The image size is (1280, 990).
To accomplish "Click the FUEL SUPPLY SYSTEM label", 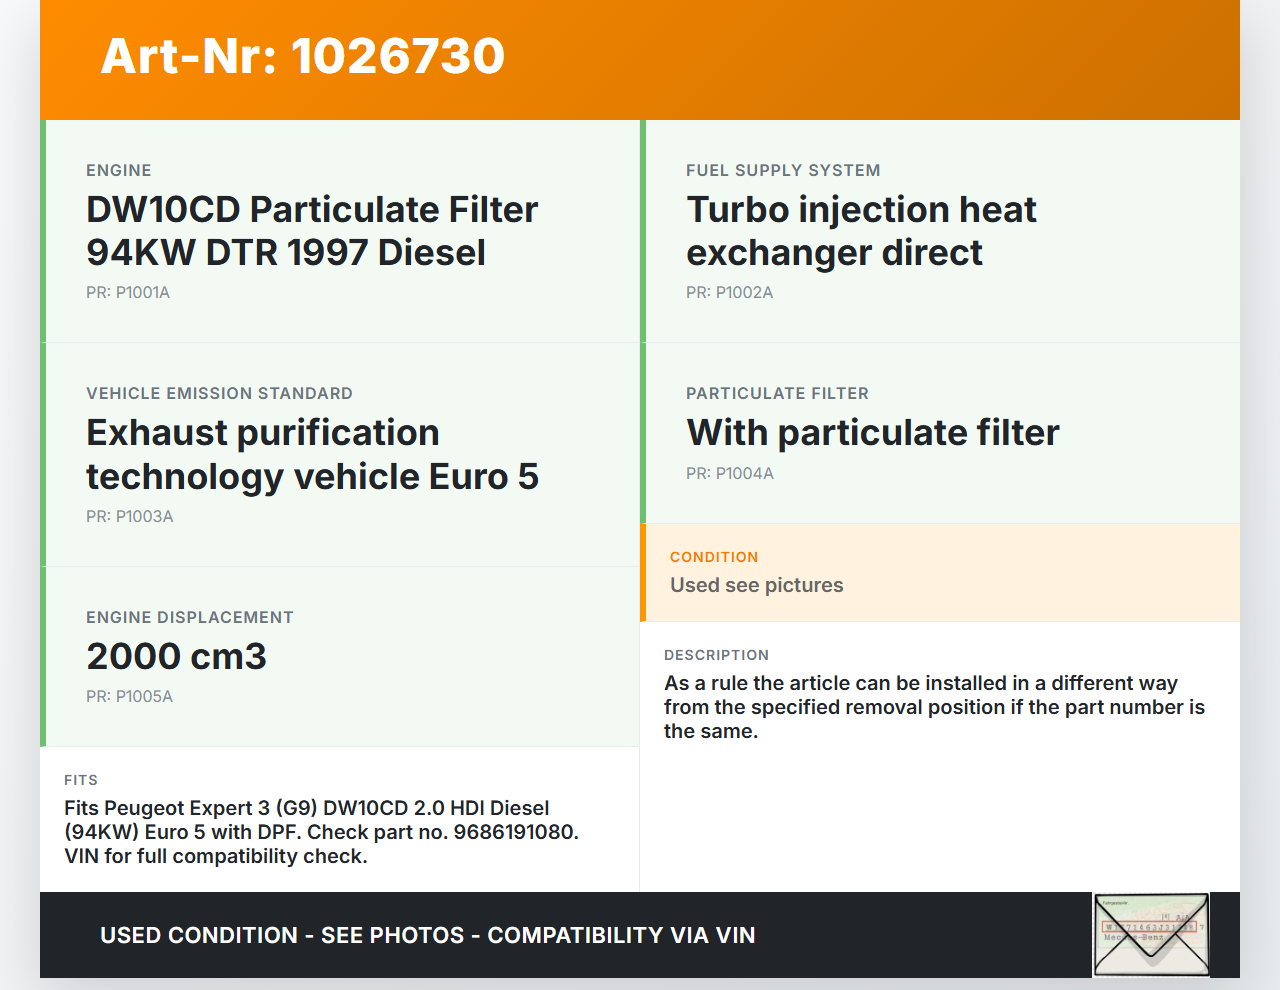I will click(783, 171).
